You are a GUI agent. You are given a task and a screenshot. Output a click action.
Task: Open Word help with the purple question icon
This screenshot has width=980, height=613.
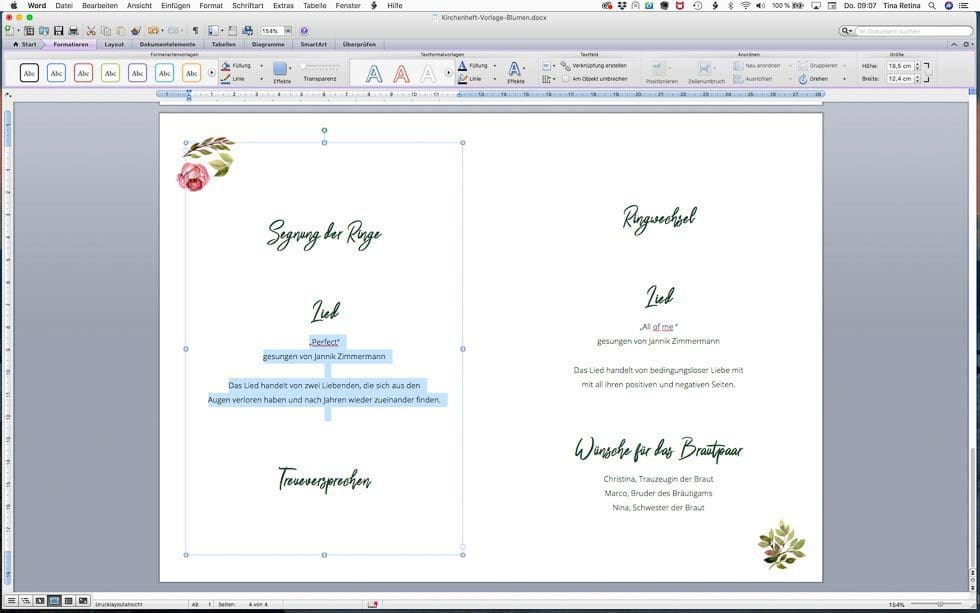[x=304, y=31]
